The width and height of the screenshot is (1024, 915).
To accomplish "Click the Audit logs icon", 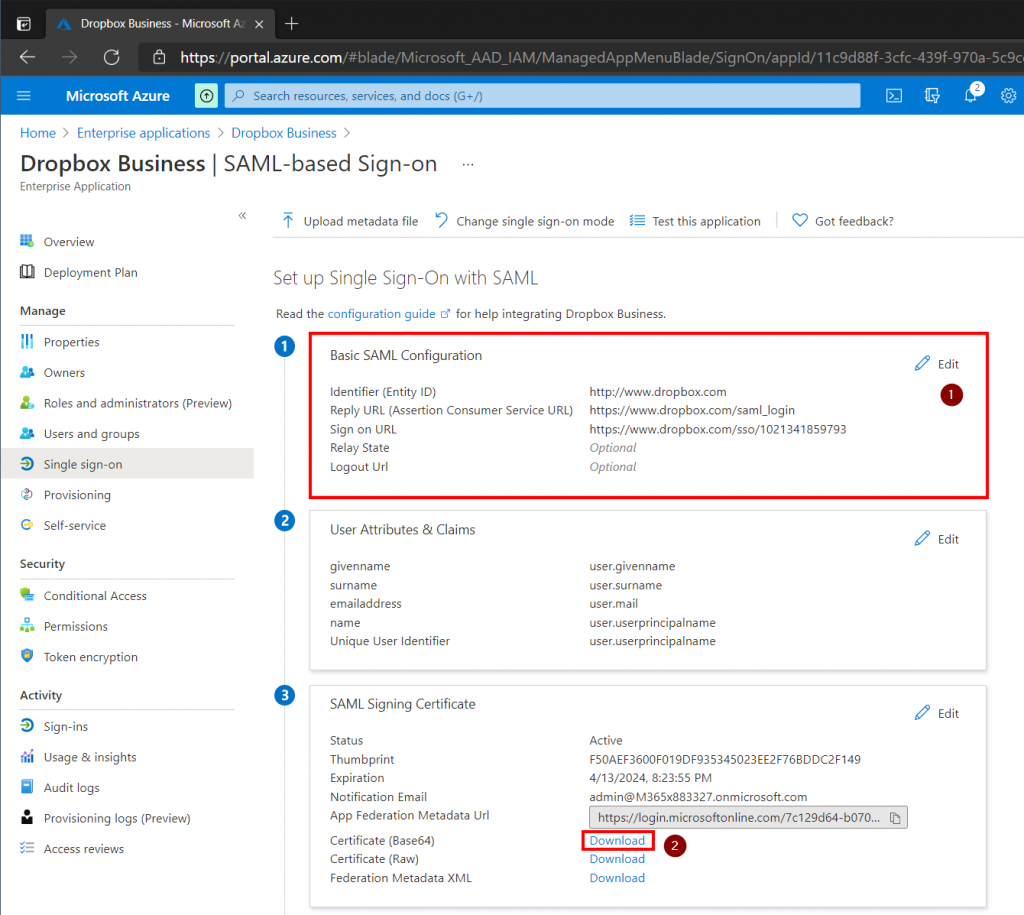I will point(27,787).
